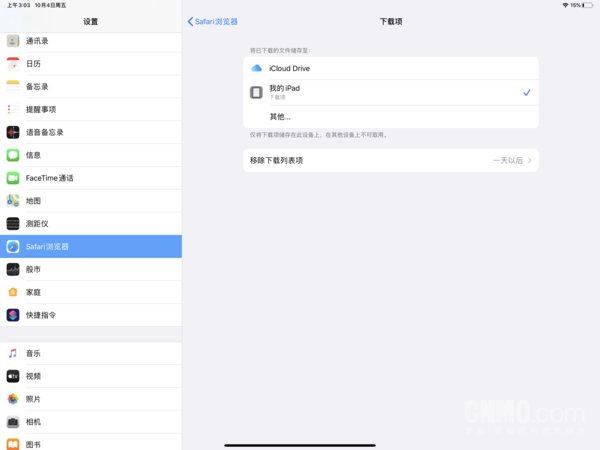Viewport: 600px width, 450px height.
Task: Open the 通讯录 contacts icon
Action: [13, 41]
